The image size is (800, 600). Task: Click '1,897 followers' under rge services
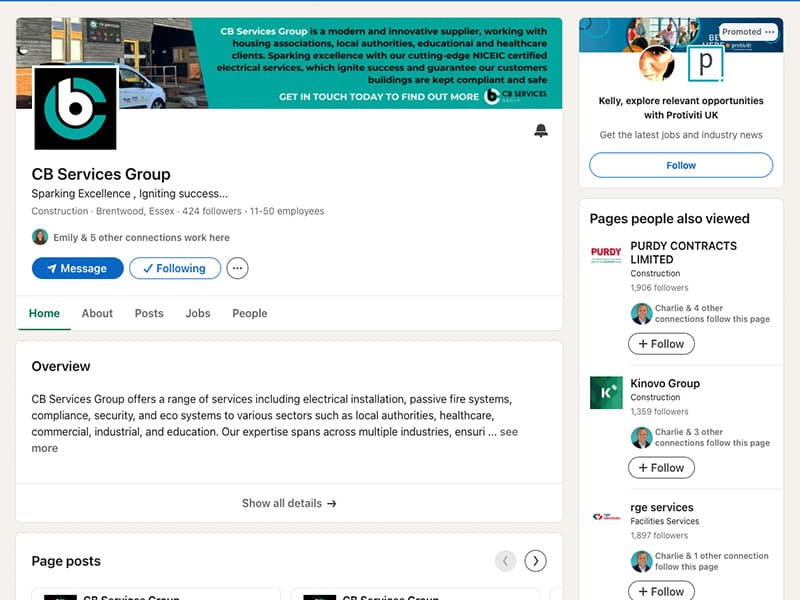[659, 536]
